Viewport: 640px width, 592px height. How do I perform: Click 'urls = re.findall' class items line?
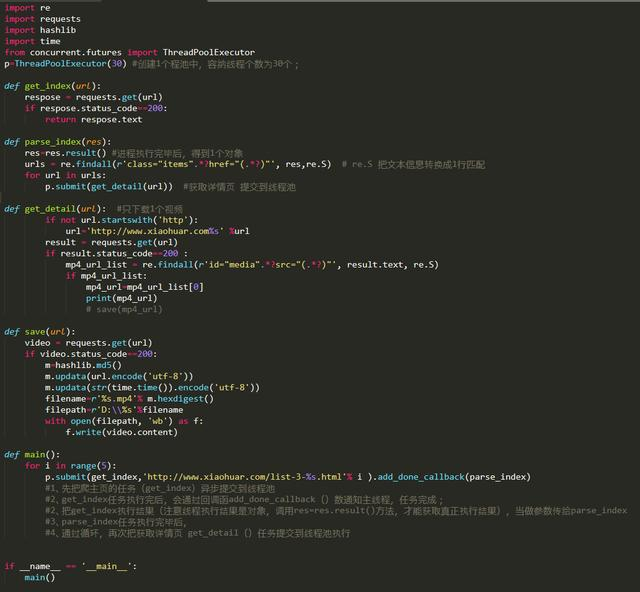[255, 164]
